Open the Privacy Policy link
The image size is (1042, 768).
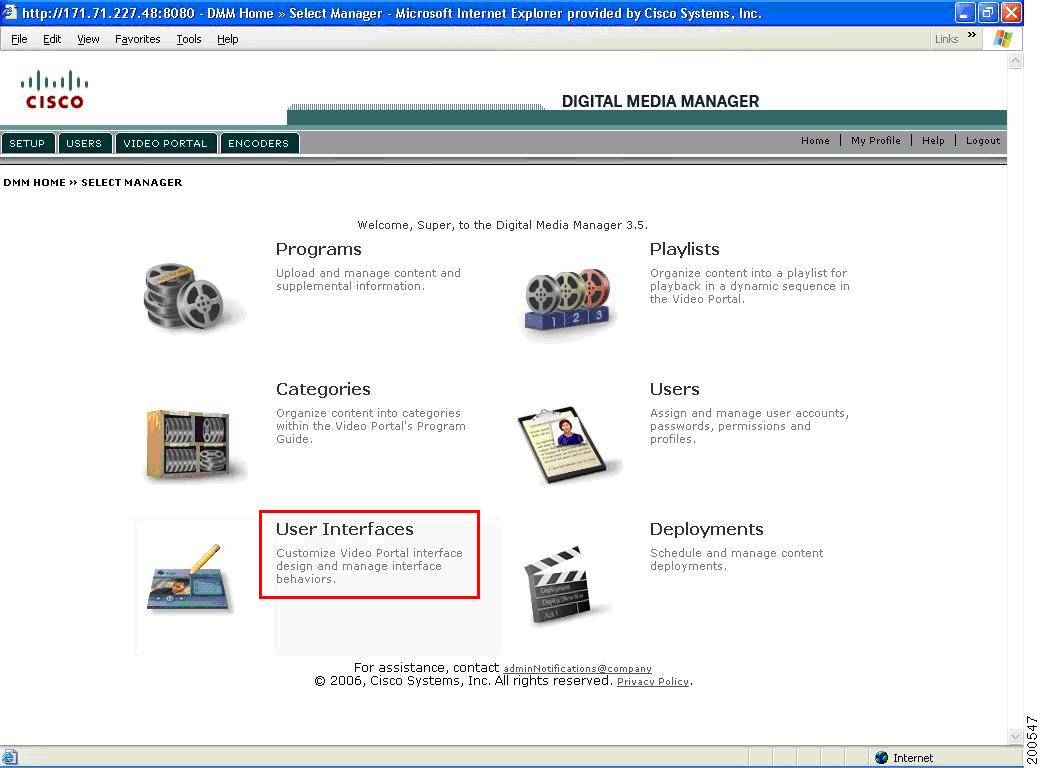tap(653, 682)
